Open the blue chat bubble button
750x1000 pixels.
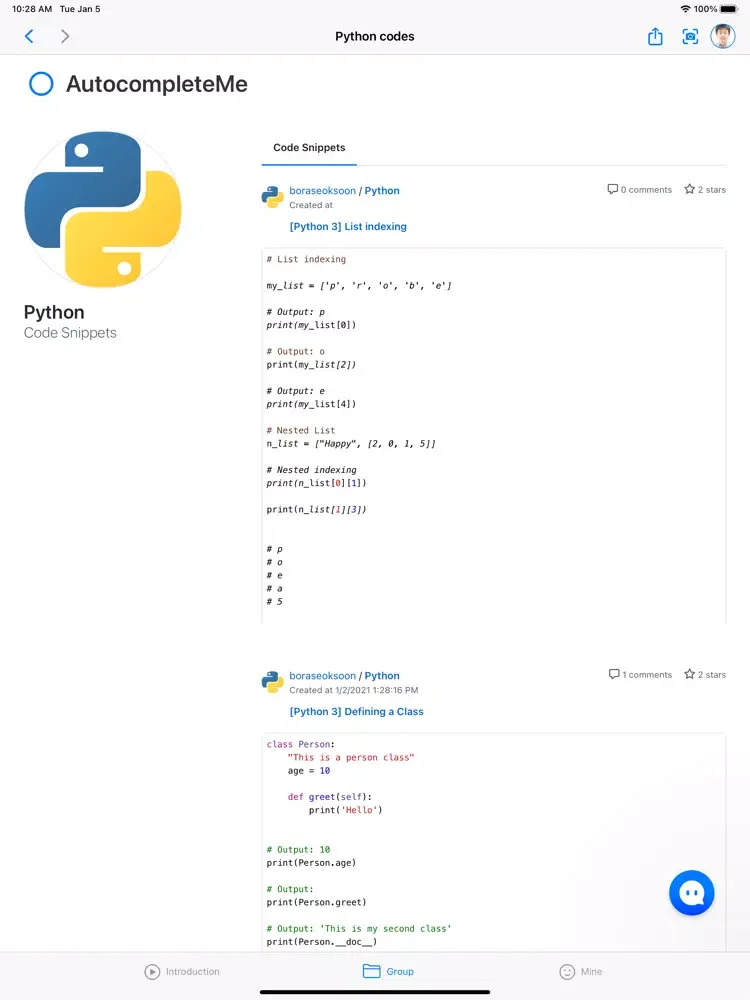click(691, 892)
